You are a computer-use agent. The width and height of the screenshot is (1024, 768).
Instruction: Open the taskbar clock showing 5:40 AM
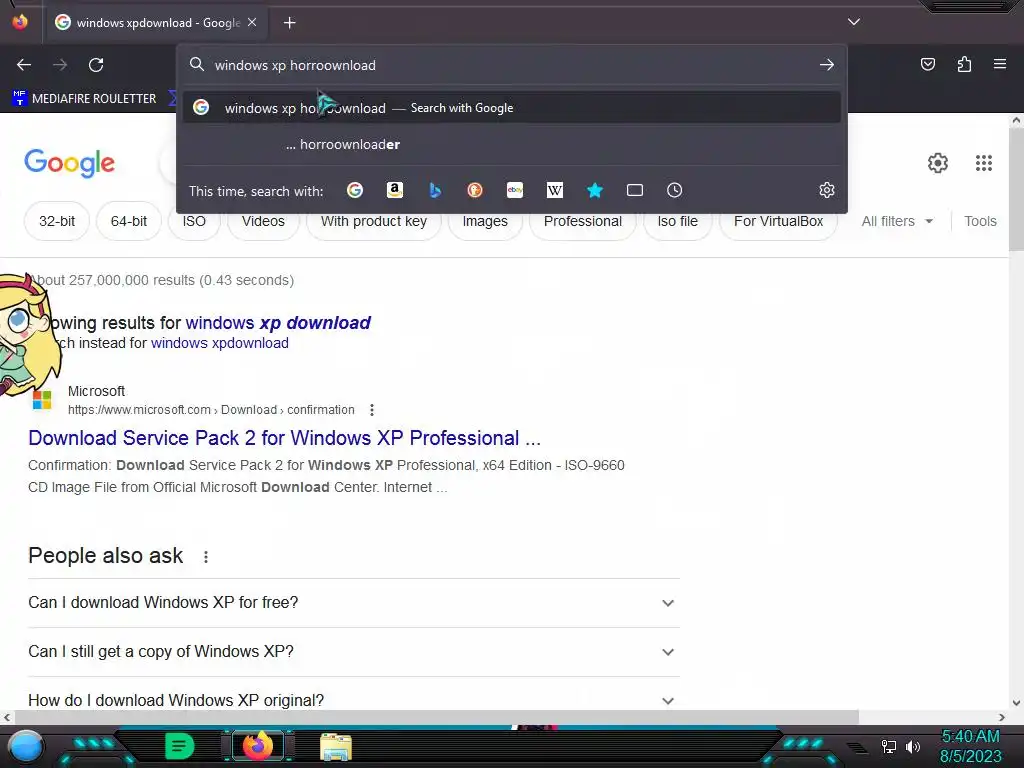[970, 746]
